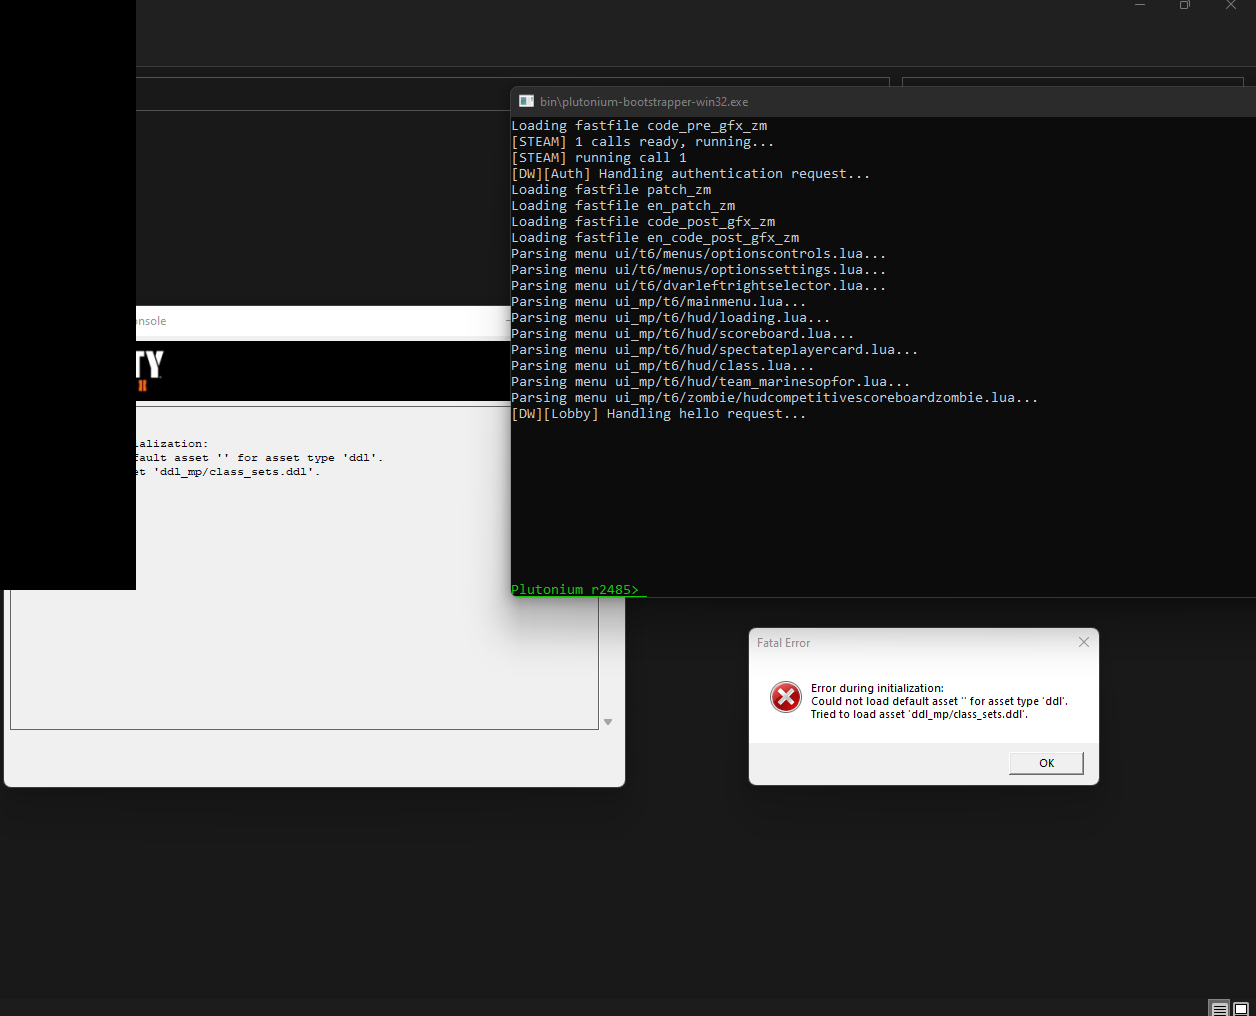
Task: Click the 'Could not load default asset' message
Action: coord(938,701)
